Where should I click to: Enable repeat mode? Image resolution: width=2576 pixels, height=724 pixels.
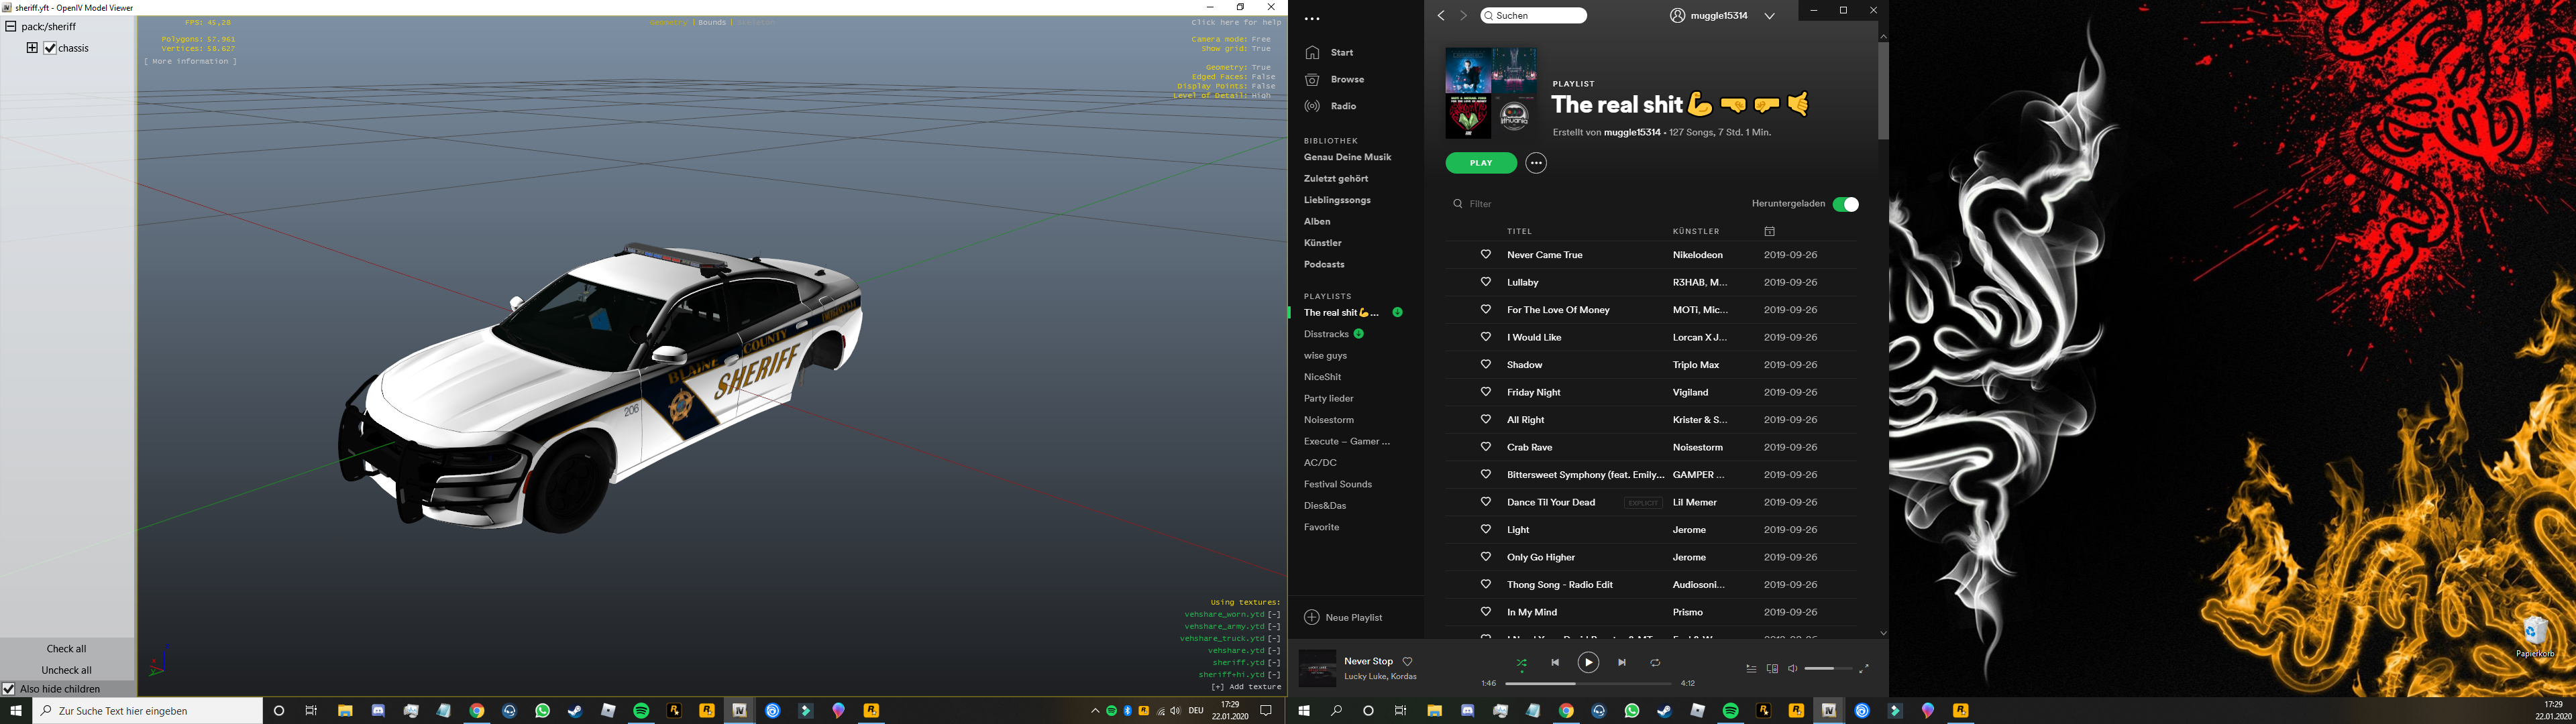(1655, 663)
